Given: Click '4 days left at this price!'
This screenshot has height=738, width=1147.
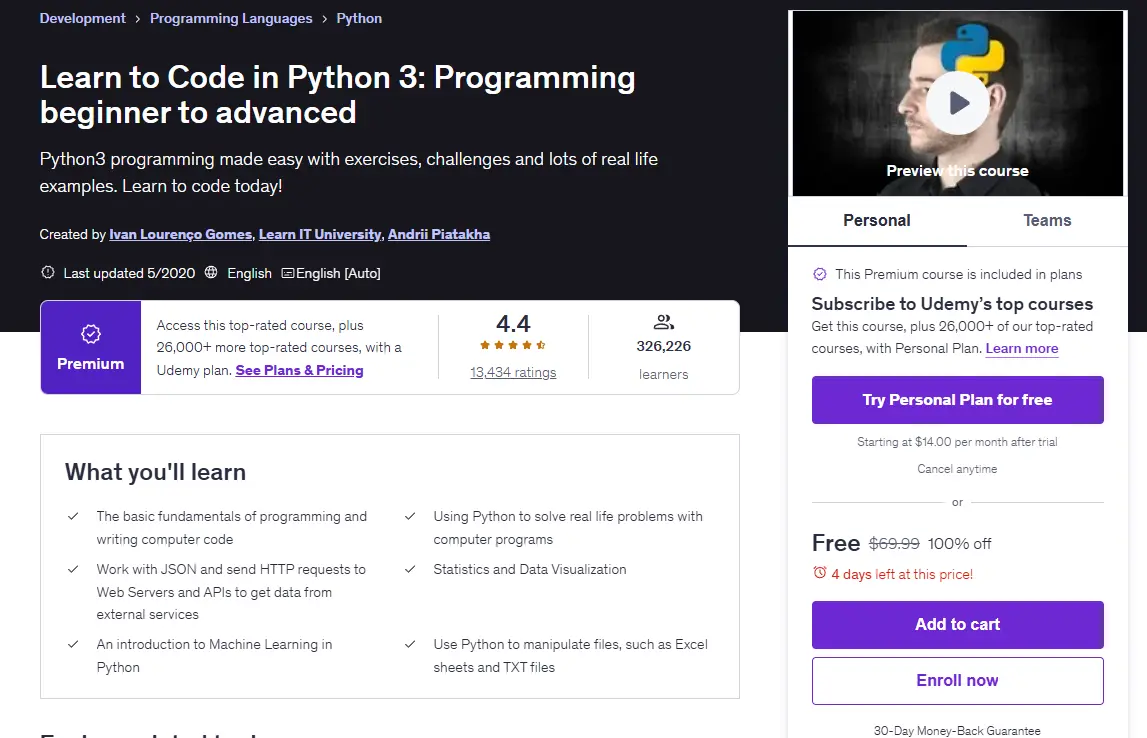Looking at the screenshot, I should pyautogui.click(x=902, y=574).
